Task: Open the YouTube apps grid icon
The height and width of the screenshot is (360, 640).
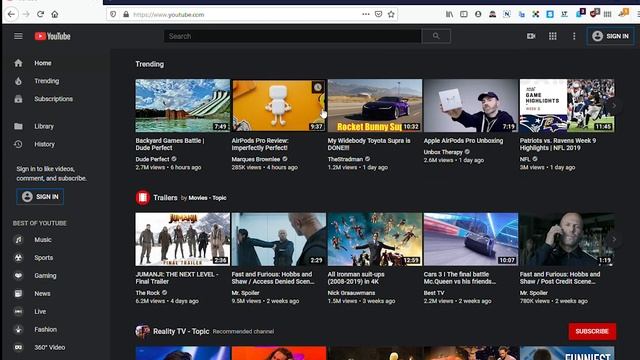Action: coord(553,36)
